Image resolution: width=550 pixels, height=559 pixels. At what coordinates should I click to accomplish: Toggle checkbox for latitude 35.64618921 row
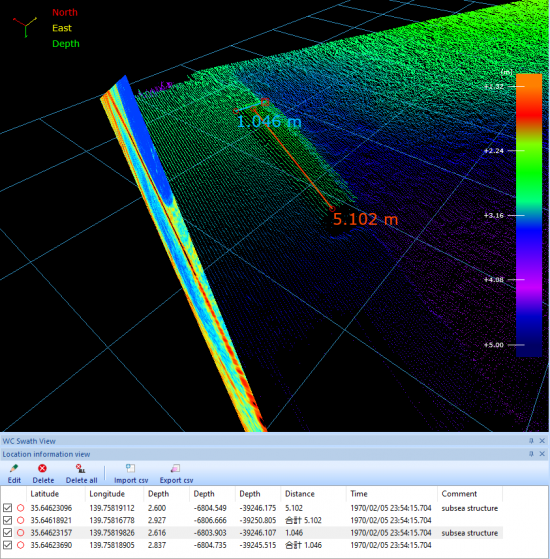point(7,520)
